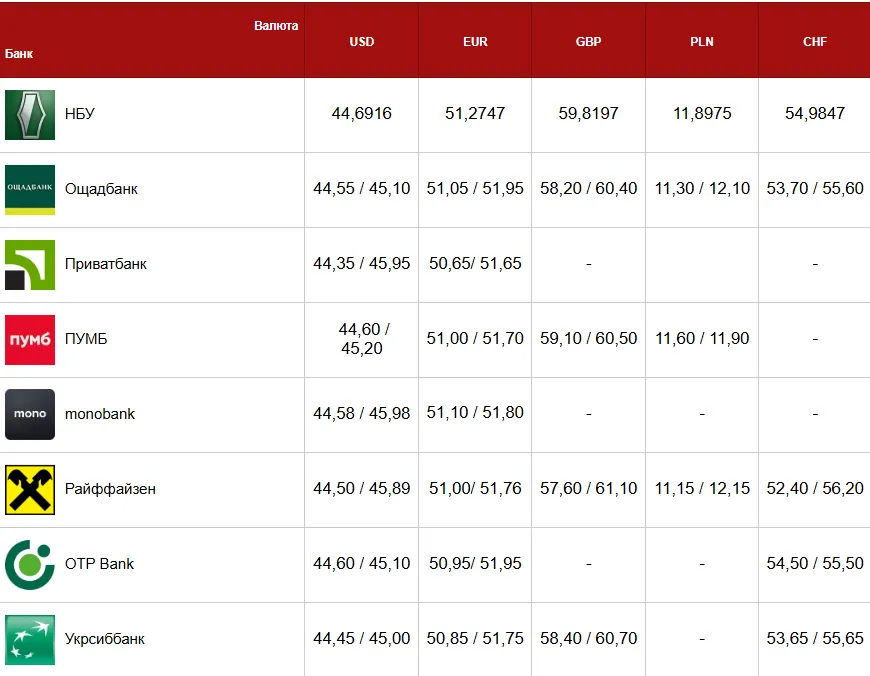Click the OTP Bank green logo
The width and height of the screenshot is (870, 676).
(x=30, y=564)
